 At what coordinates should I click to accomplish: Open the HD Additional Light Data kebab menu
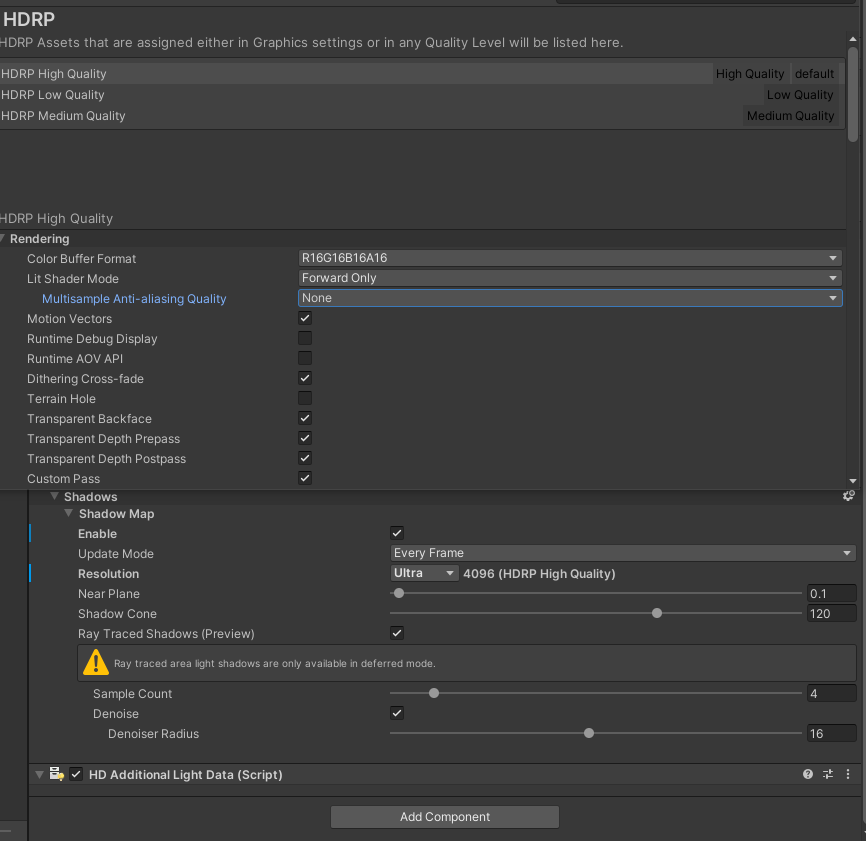point(848,774)
